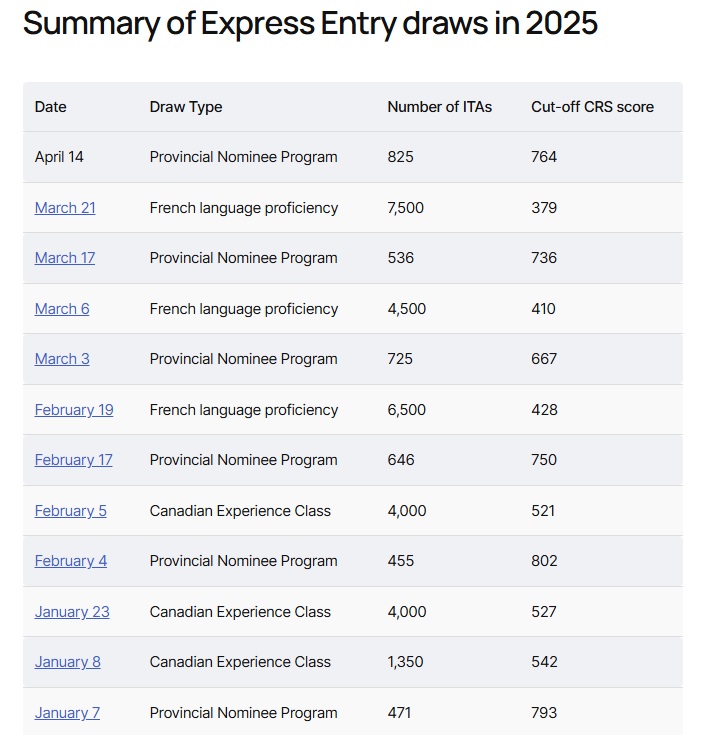This screenshot has height=735, width=711.
Task: Click the page heading about Express Entry draws
Action: [x=310, y=24]
